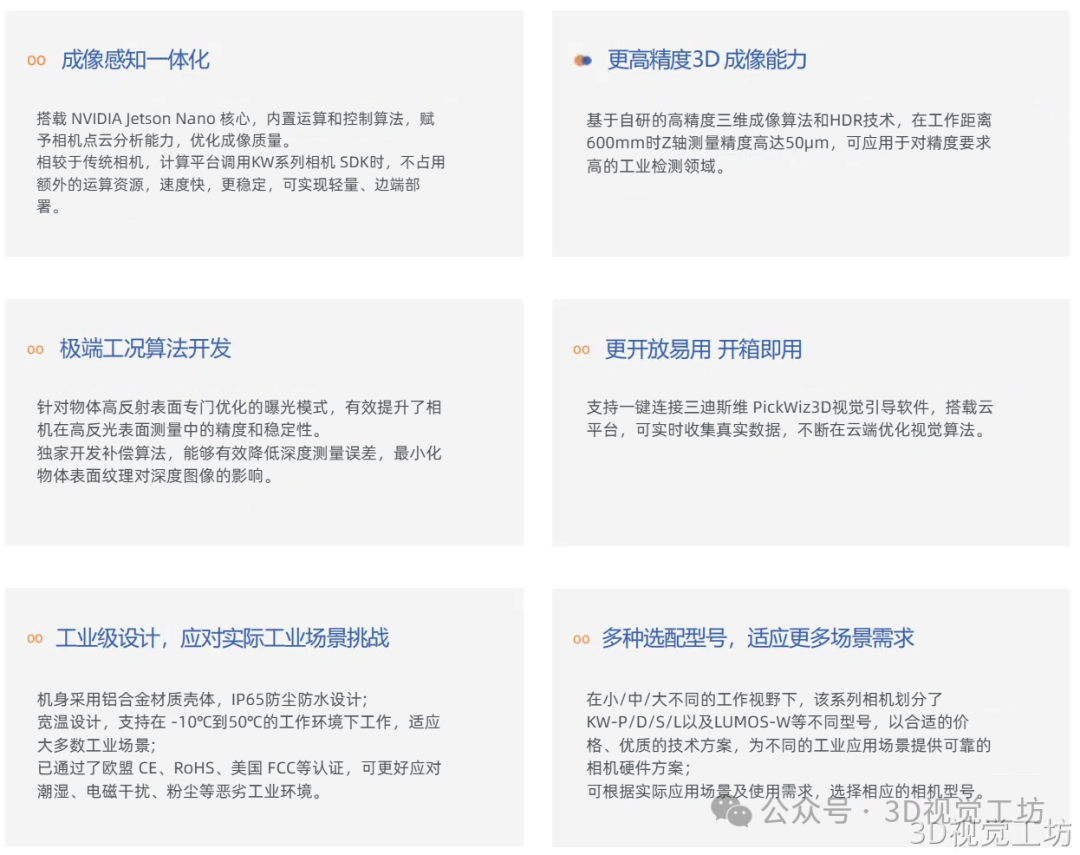Viewport: 1080px width, 855px height.
Task: Click the icon next to 多种选配型号 title
Action: [x=582, y=638]
